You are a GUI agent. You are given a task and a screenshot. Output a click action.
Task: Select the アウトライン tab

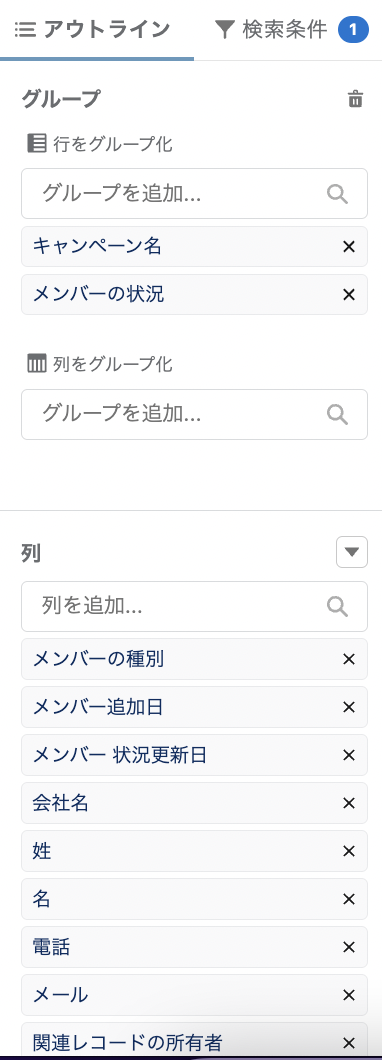pos(92,30)
